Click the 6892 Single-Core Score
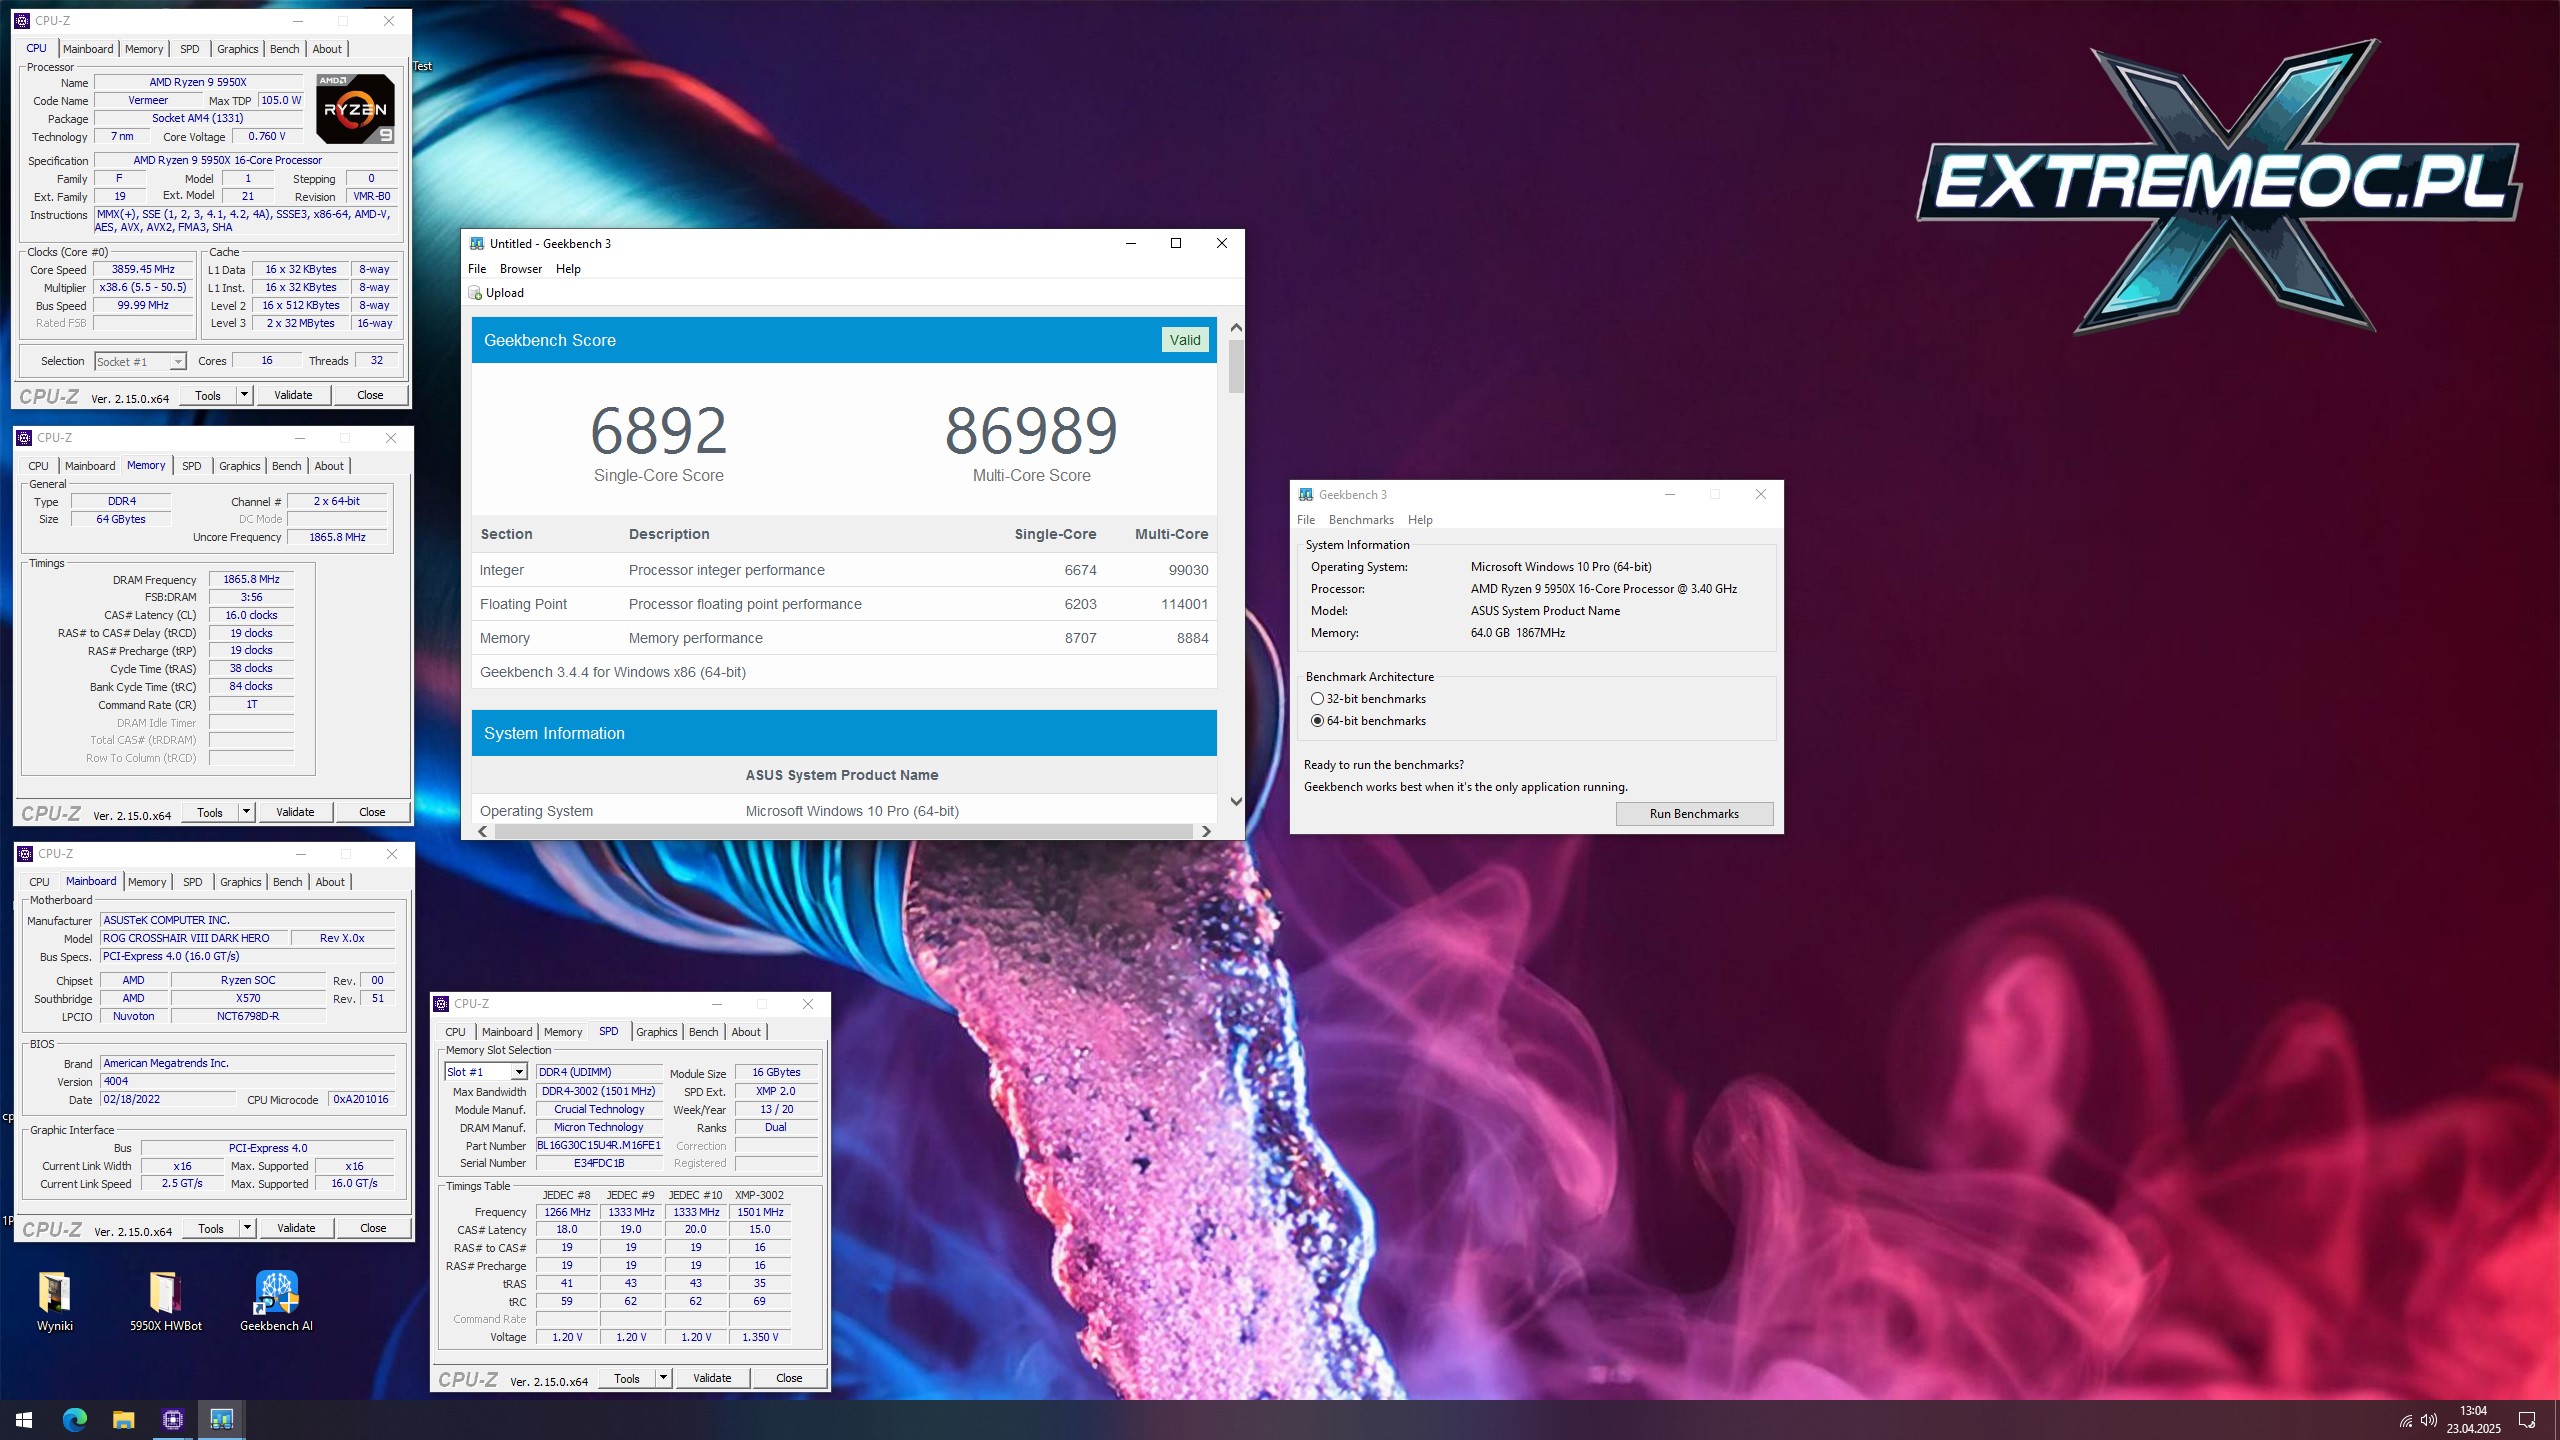Screen dimensions: 2560x1440 coord(658,430)
